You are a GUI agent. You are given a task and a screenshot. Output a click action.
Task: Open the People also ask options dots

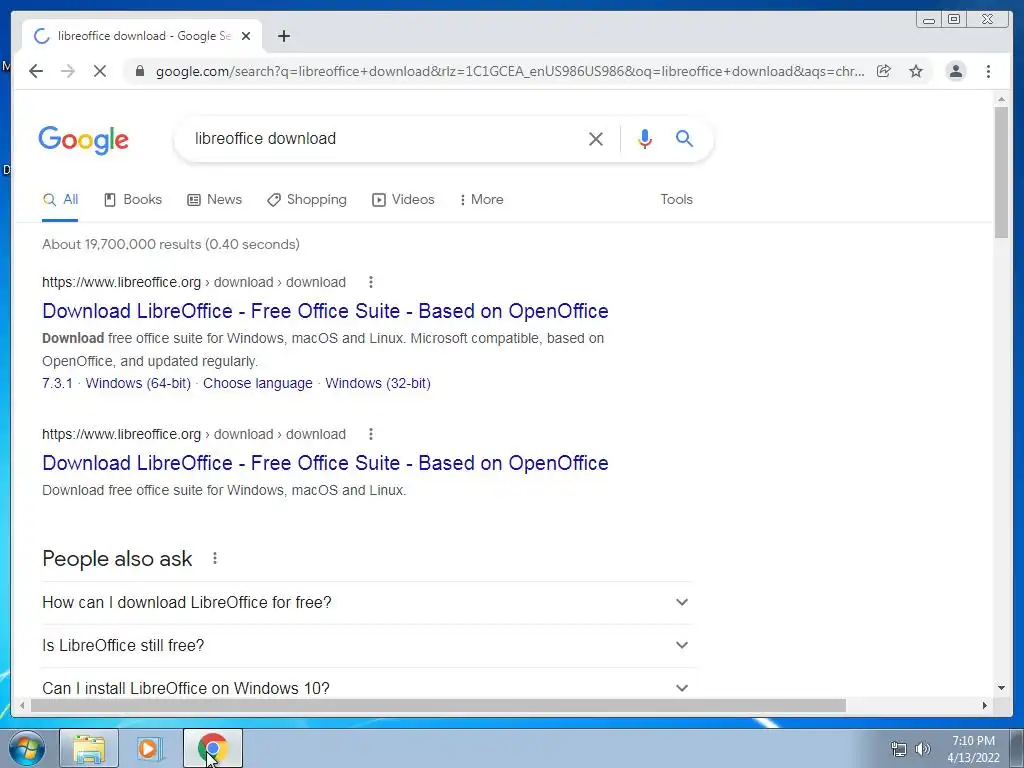tap(215, 558)
